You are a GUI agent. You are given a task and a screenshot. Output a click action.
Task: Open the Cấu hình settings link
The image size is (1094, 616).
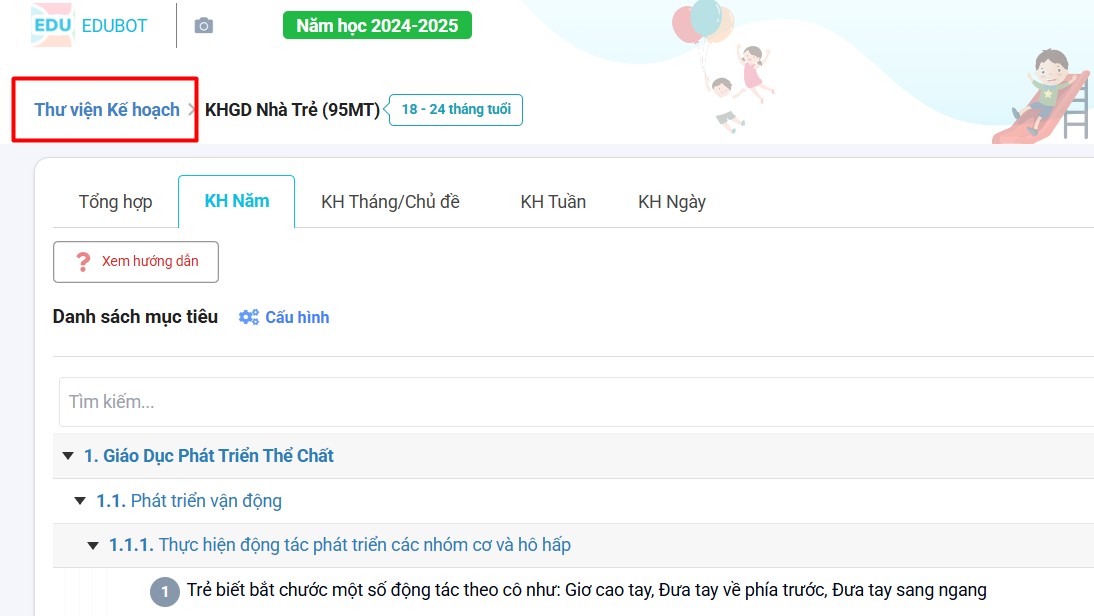[296, 317]
